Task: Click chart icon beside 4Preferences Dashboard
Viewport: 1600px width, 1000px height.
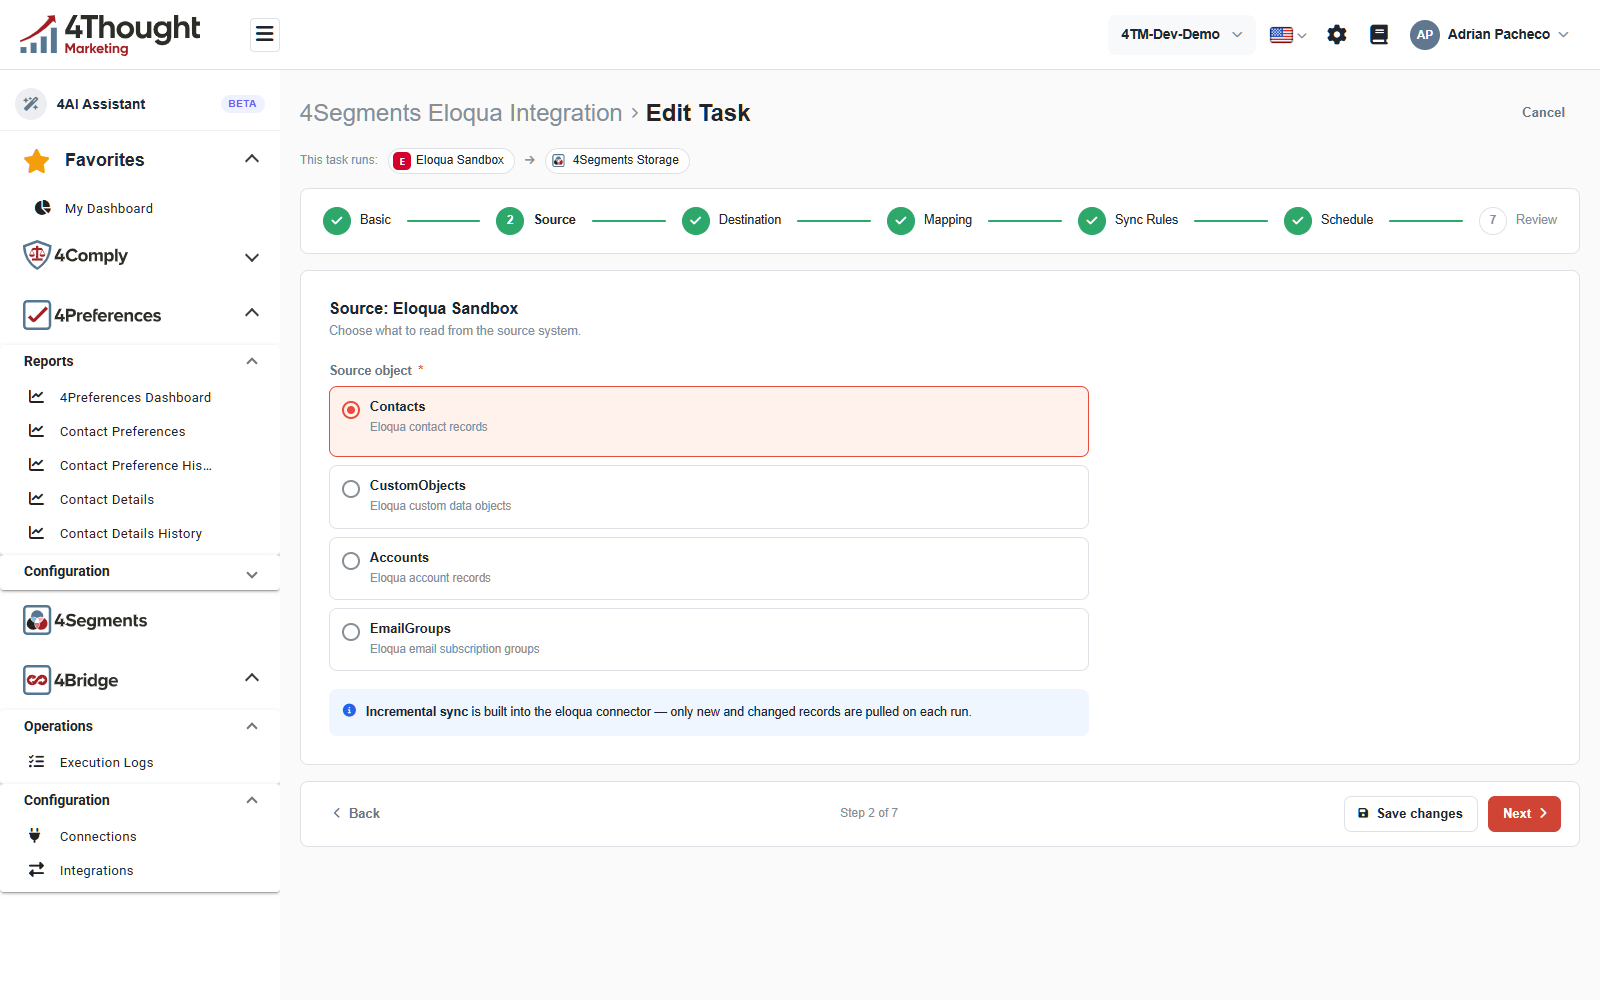Action: click(37, 397)
